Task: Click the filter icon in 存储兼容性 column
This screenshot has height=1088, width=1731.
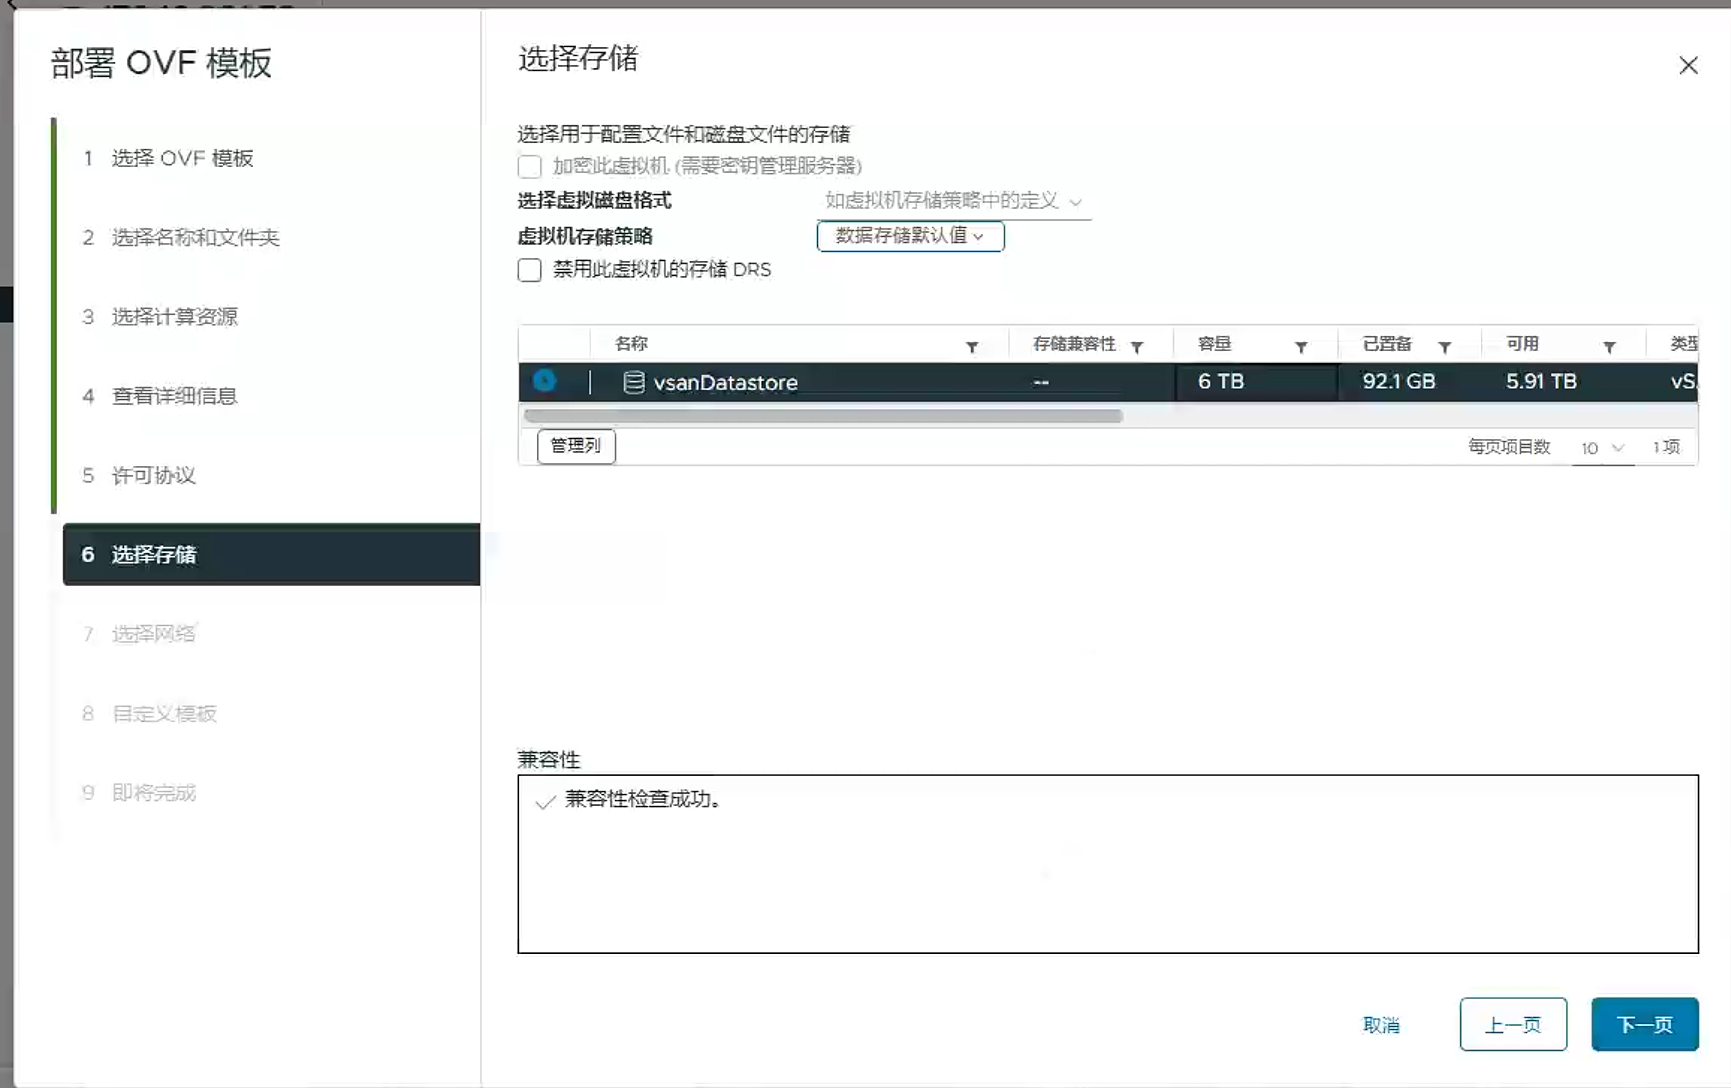Action: (1136, 347)
